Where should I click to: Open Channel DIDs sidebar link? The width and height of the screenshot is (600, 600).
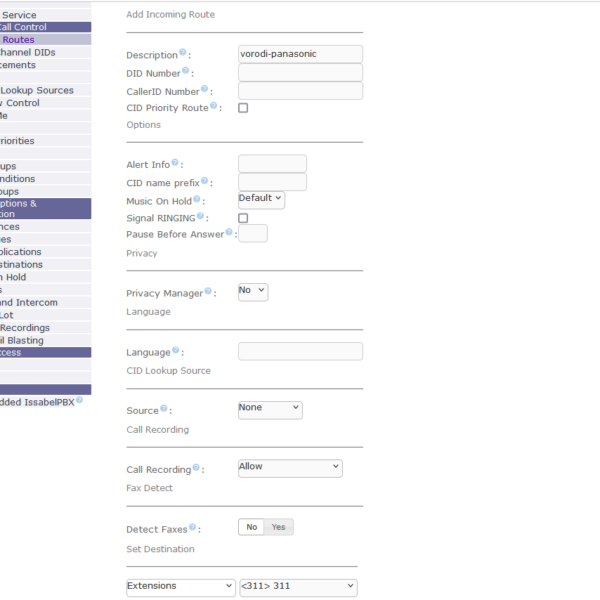pyautogui.click(x=27, y=52)
